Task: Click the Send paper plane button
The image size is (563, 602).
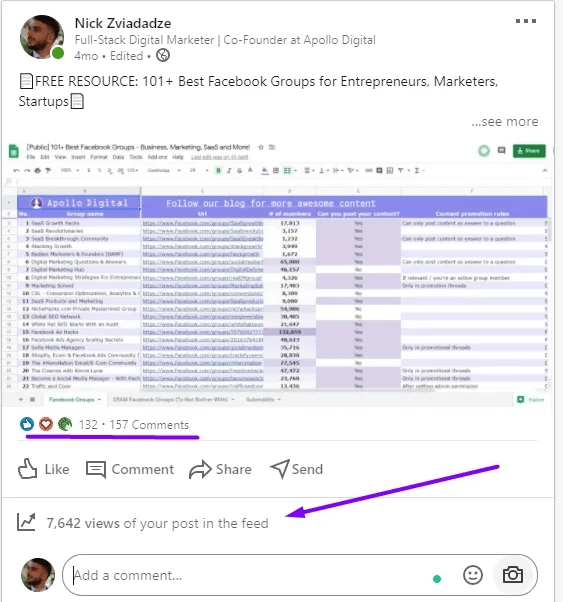Action: 296,469
